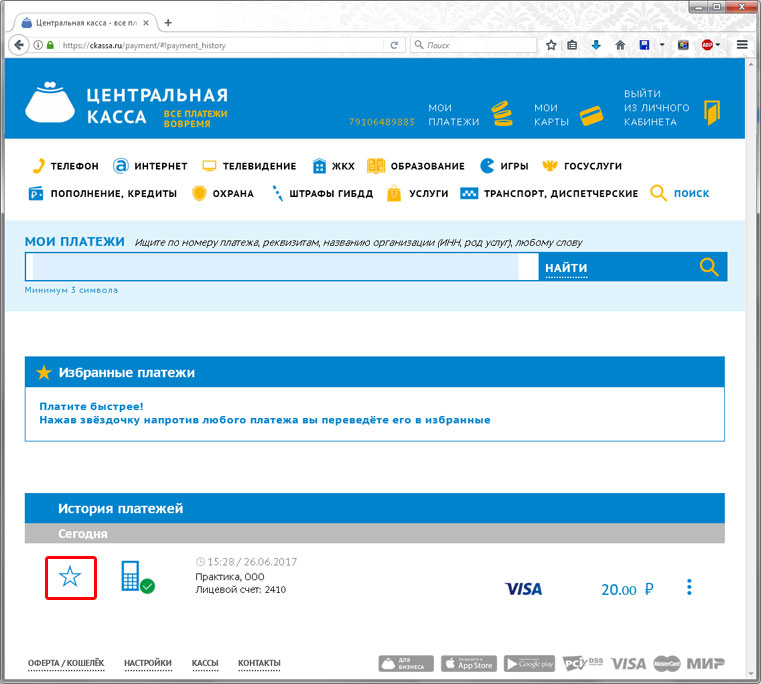Open the Настройки footer link
Image resolution: width=761 pixels, height=684 pixels.
(x=147, y=663)
